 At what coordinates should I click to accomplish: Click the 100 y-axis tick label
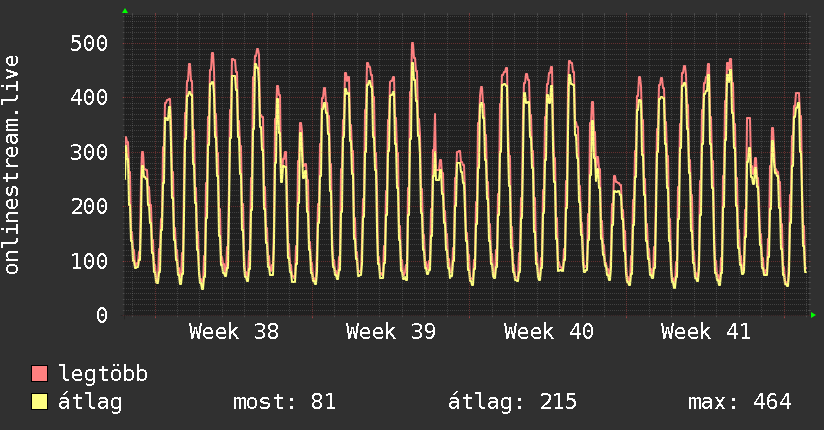click(89, 261)
